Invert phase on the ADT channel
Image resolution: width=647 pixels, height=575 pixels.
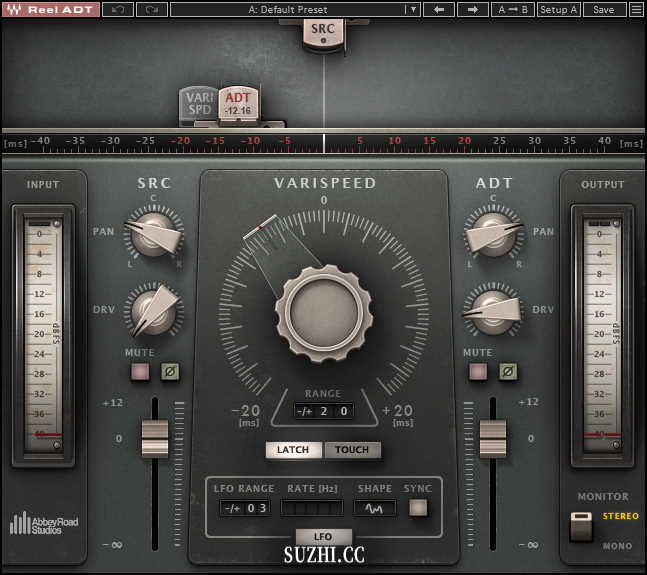508,372
